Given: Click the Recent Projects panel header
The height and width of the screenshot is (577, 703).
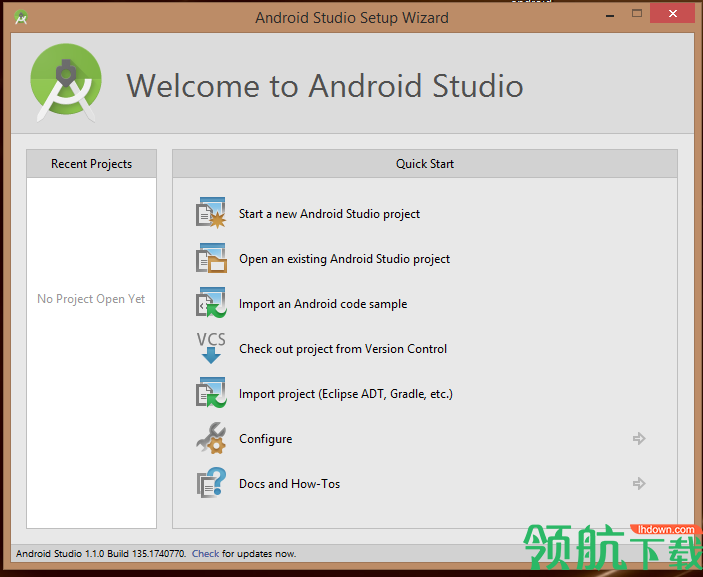Looking at the screenshot, I should (x=91, y=164).
